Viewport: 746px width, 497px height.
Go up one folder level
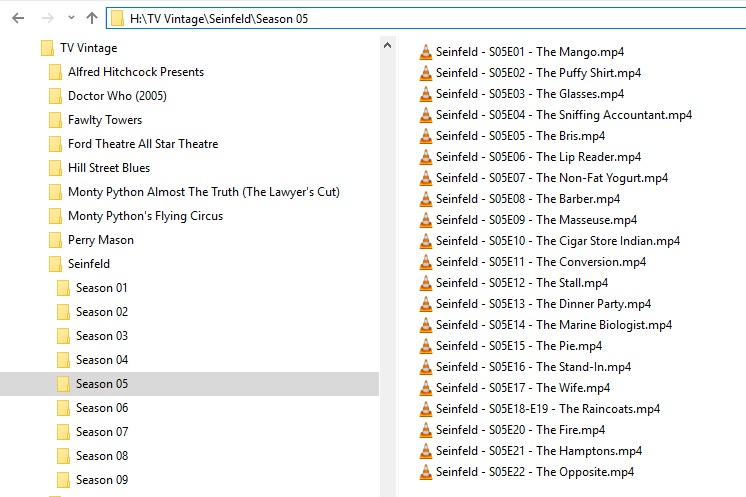pyautogui.click(x=92, y=18)
